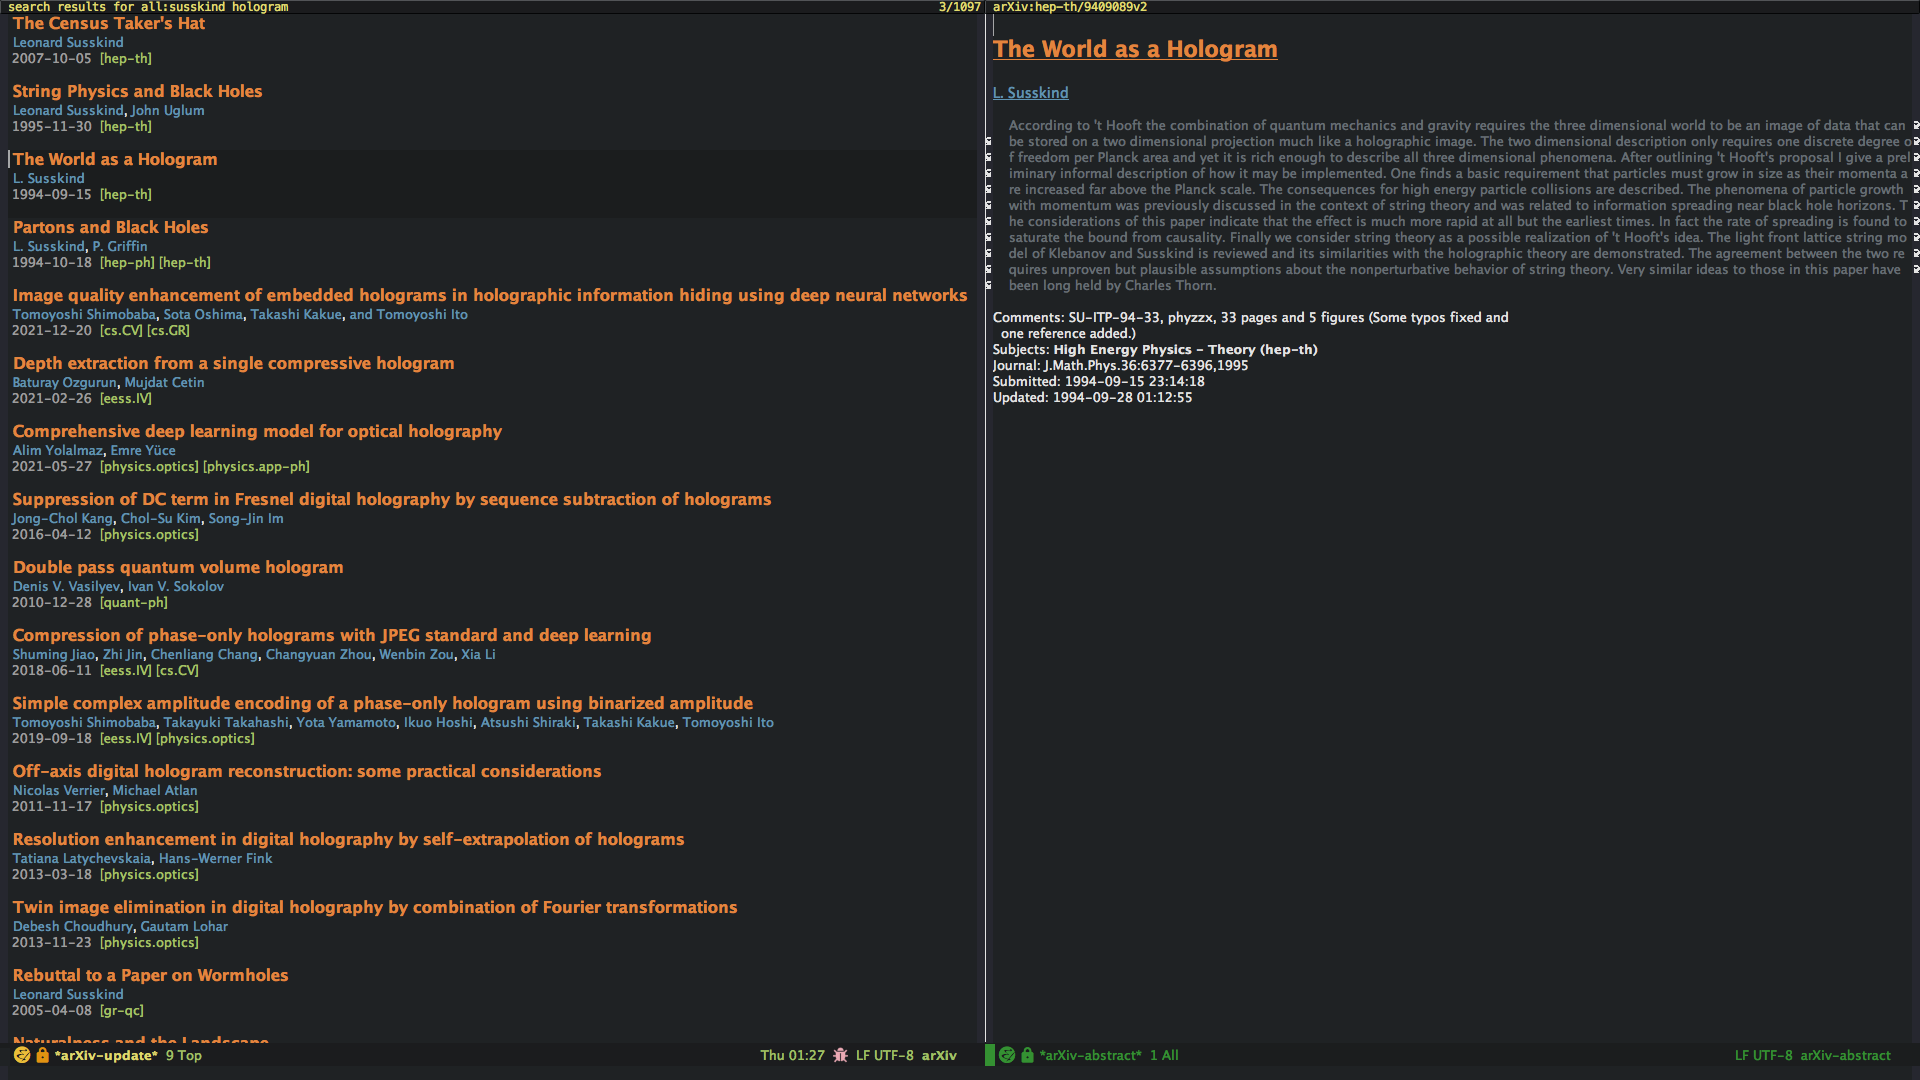Select The Census Taker's Hat entry
This screenshot has height=1080, width=1920.
pos(108,23)
